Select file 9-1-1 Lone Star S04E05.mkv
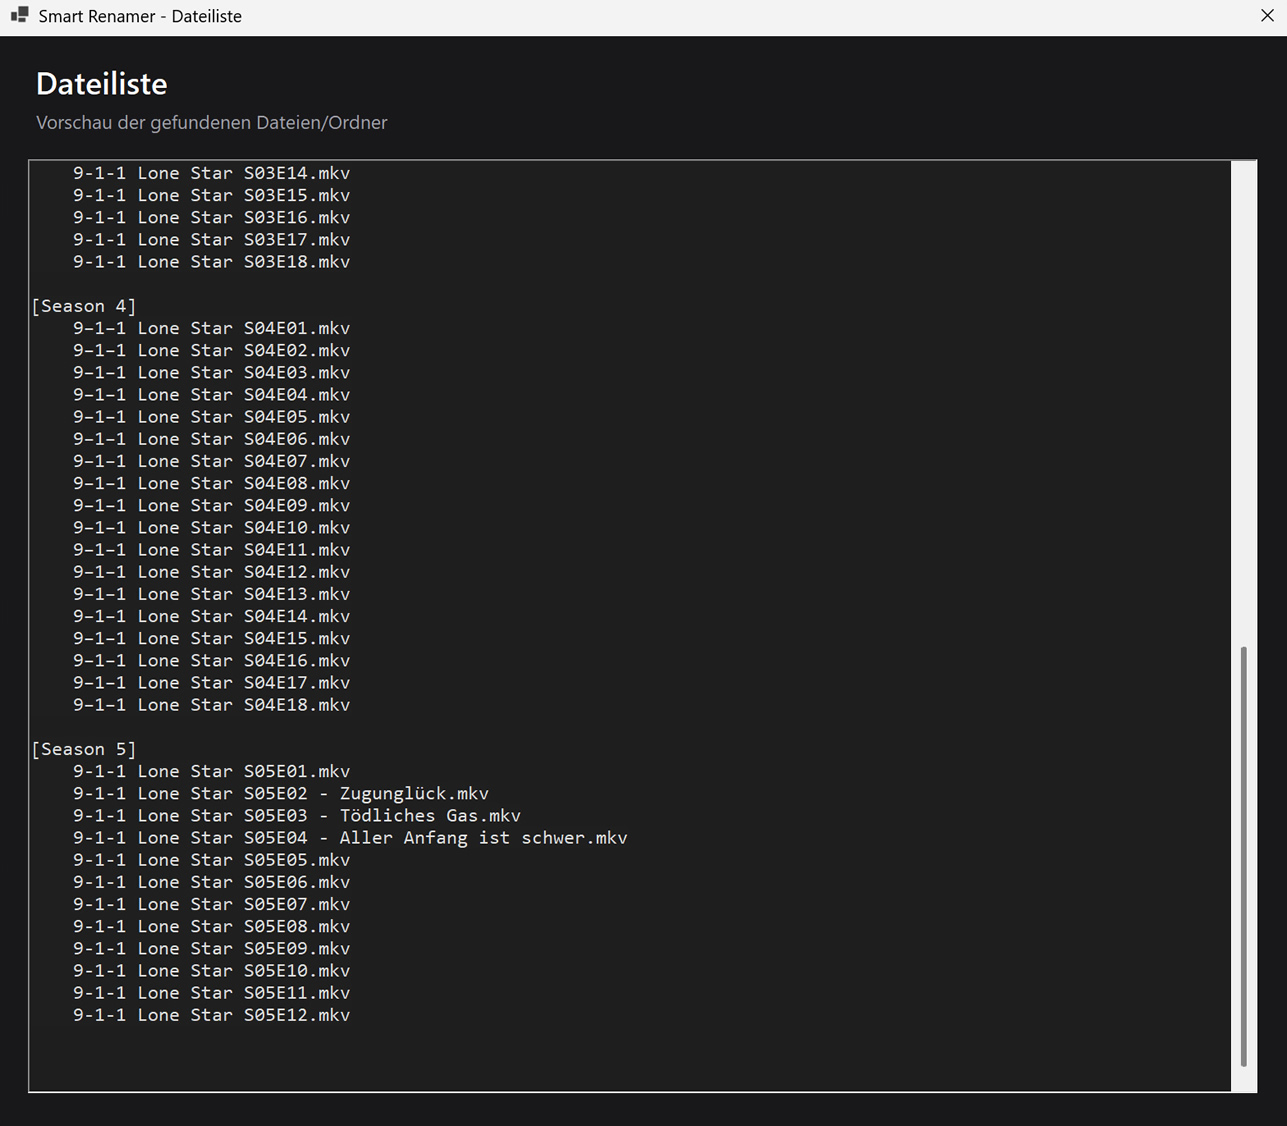The height and width of the screenshot is (1126, 1287). click(211, 417)
